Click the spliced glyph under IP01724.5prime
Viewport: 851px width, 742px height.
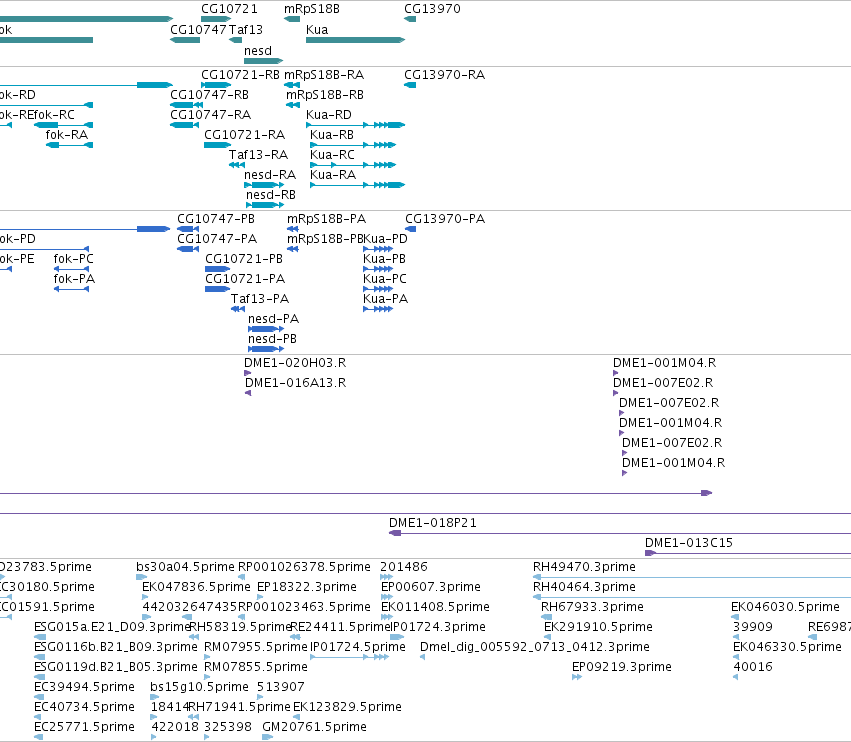(350, 657)
